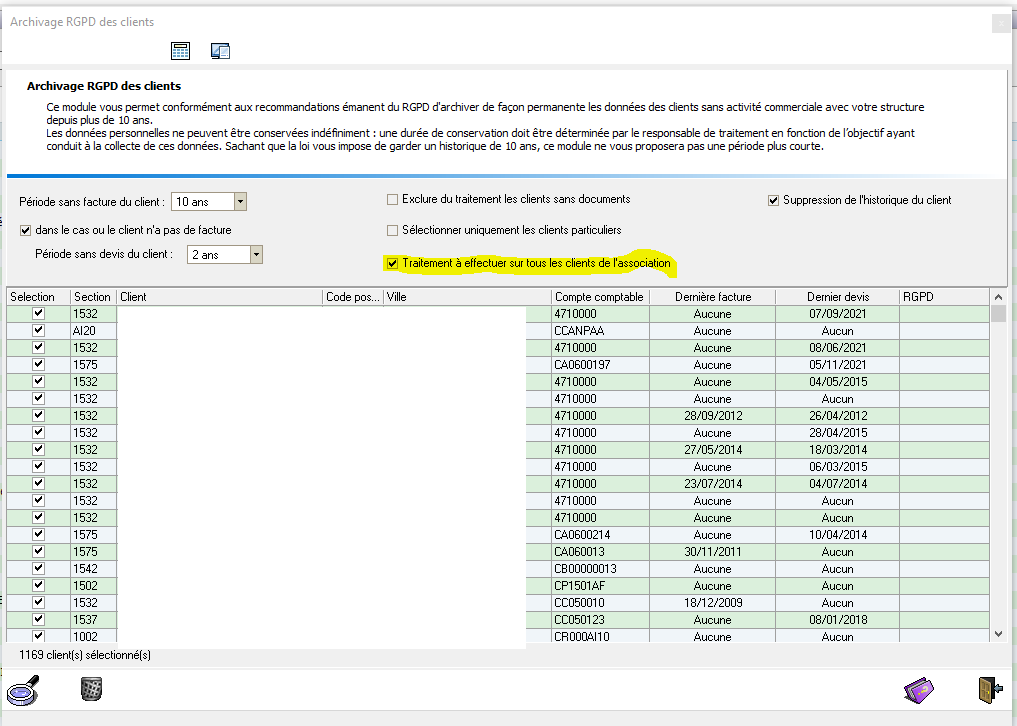Uncheck 'Suppression de l'historique du client'
Viewport: 1017px width, 726px height.
(x=773, y=200)
